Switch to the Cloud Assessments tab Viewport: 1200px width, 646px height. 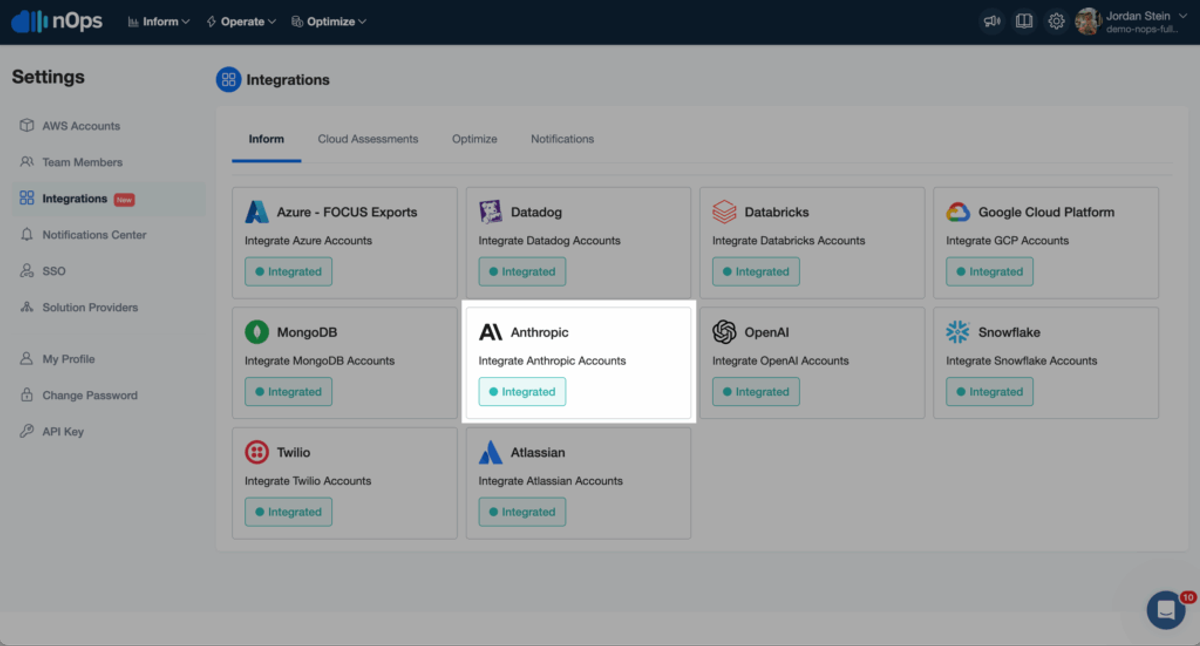(368, 139)
